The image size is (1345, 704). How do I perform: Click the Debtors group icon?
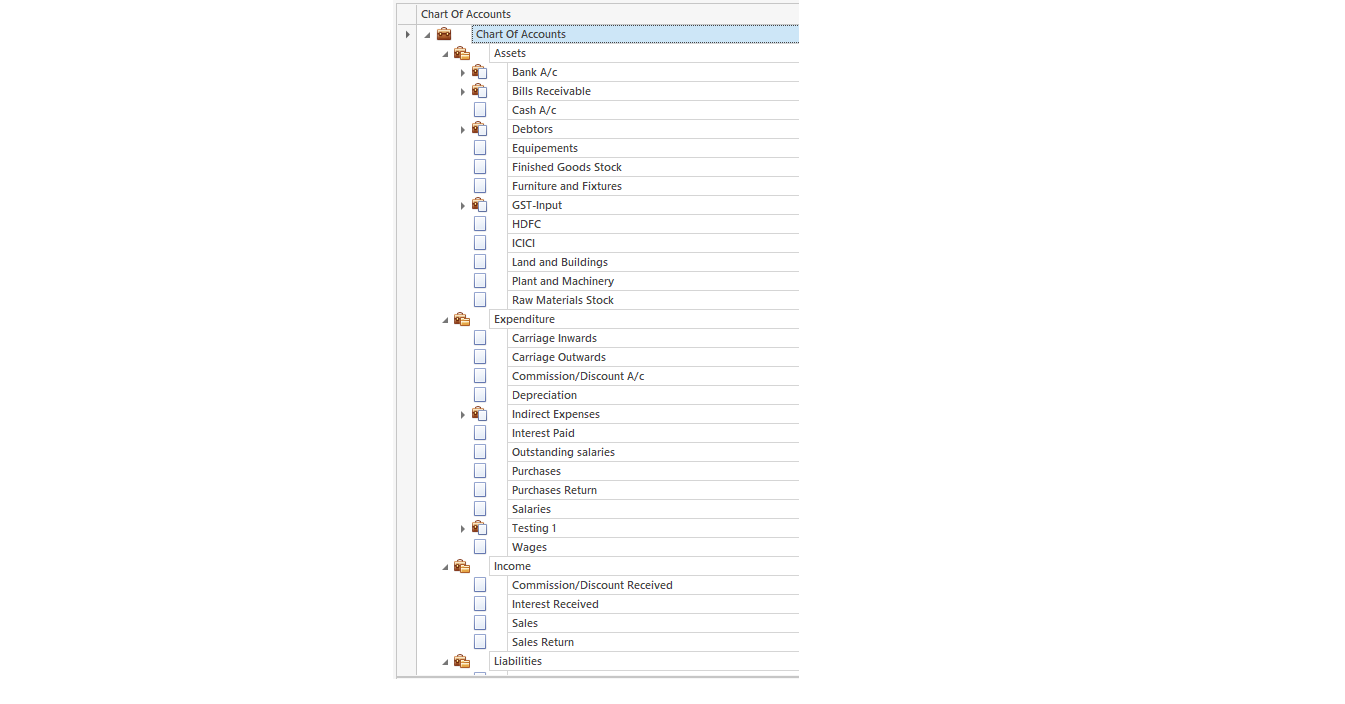[480, 129]
